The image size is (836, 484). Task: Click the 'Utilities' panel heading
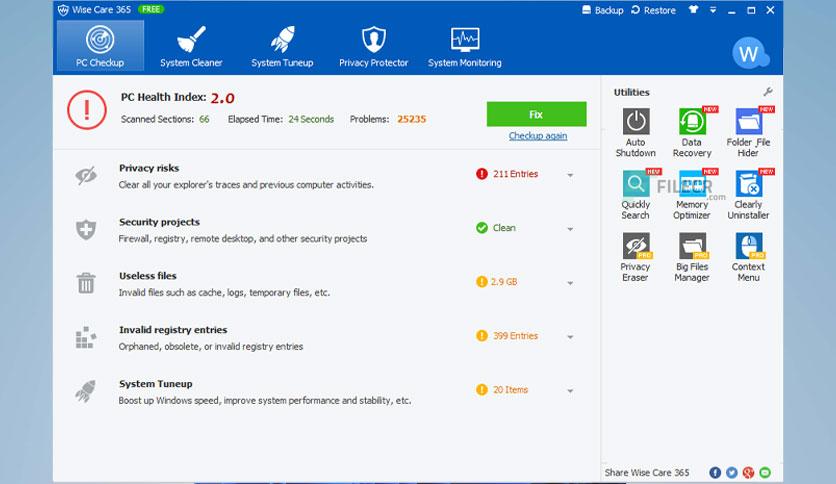631,92
